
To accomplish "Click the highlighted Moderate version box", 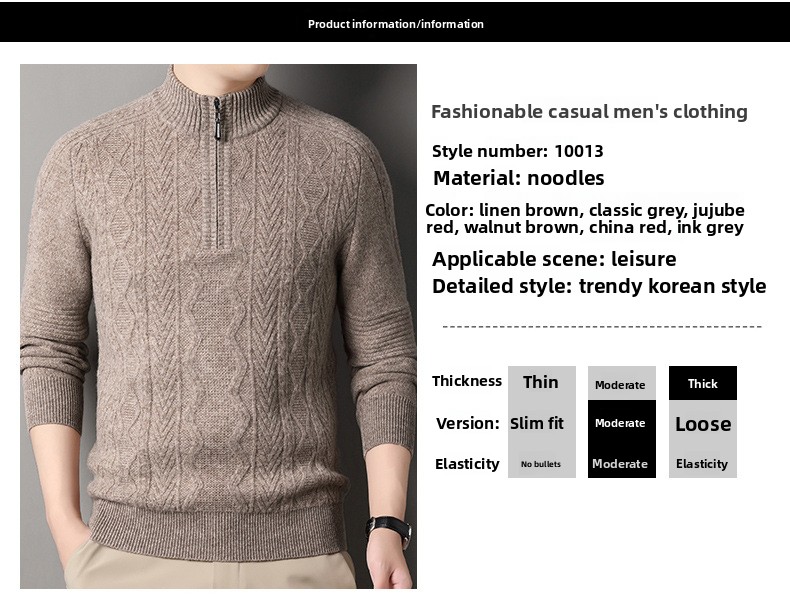I will tap(622, 423).
